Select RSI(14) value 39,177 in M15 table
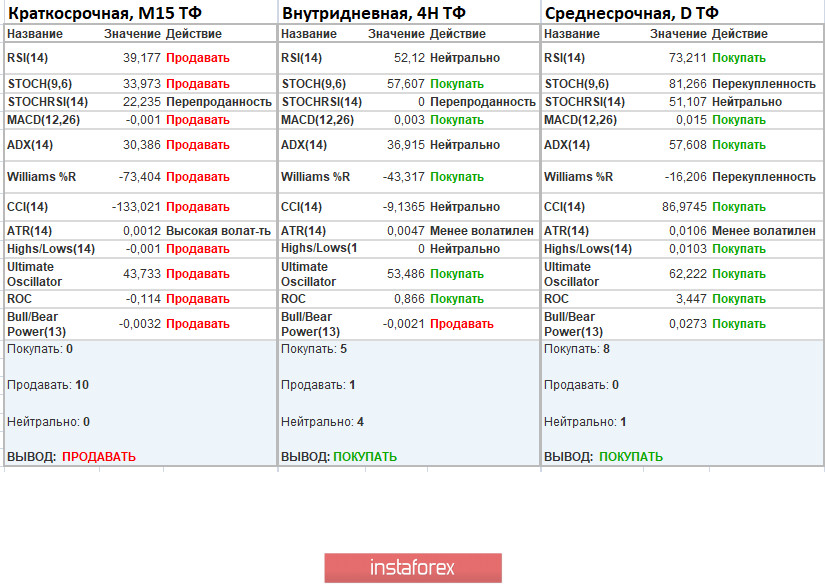 pos(140,58)
